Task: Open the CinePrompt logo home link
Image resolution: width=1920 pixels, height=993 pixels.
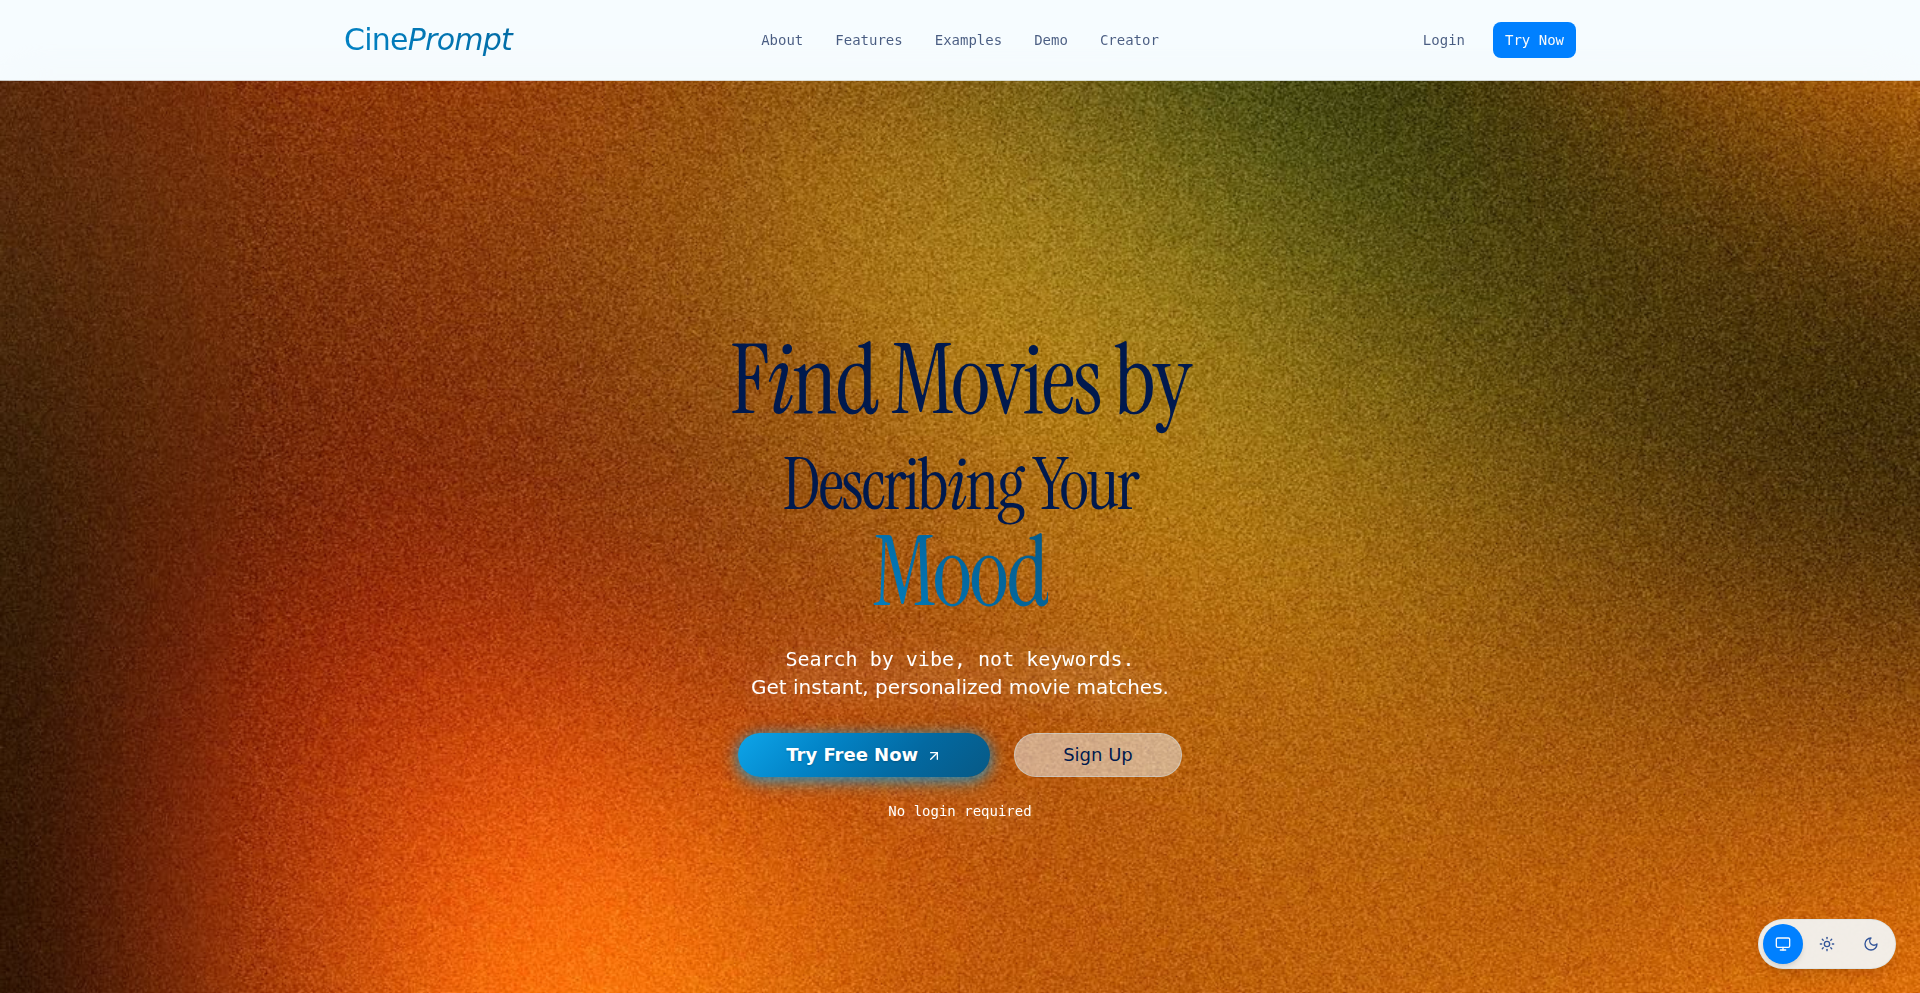Action: click(x=428, y=40)
